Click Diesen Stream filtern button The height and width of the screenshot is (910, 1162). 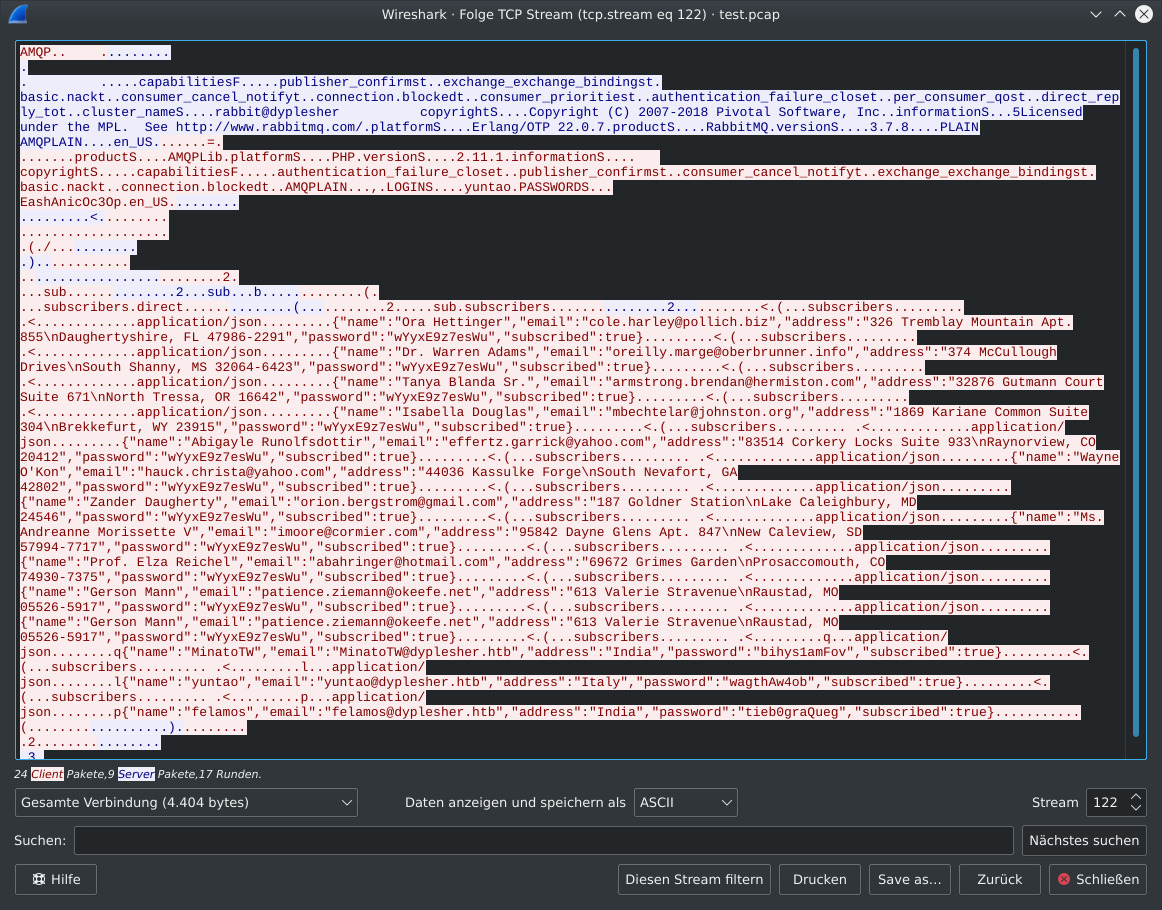pyautogui.click(x=694, y=880)
